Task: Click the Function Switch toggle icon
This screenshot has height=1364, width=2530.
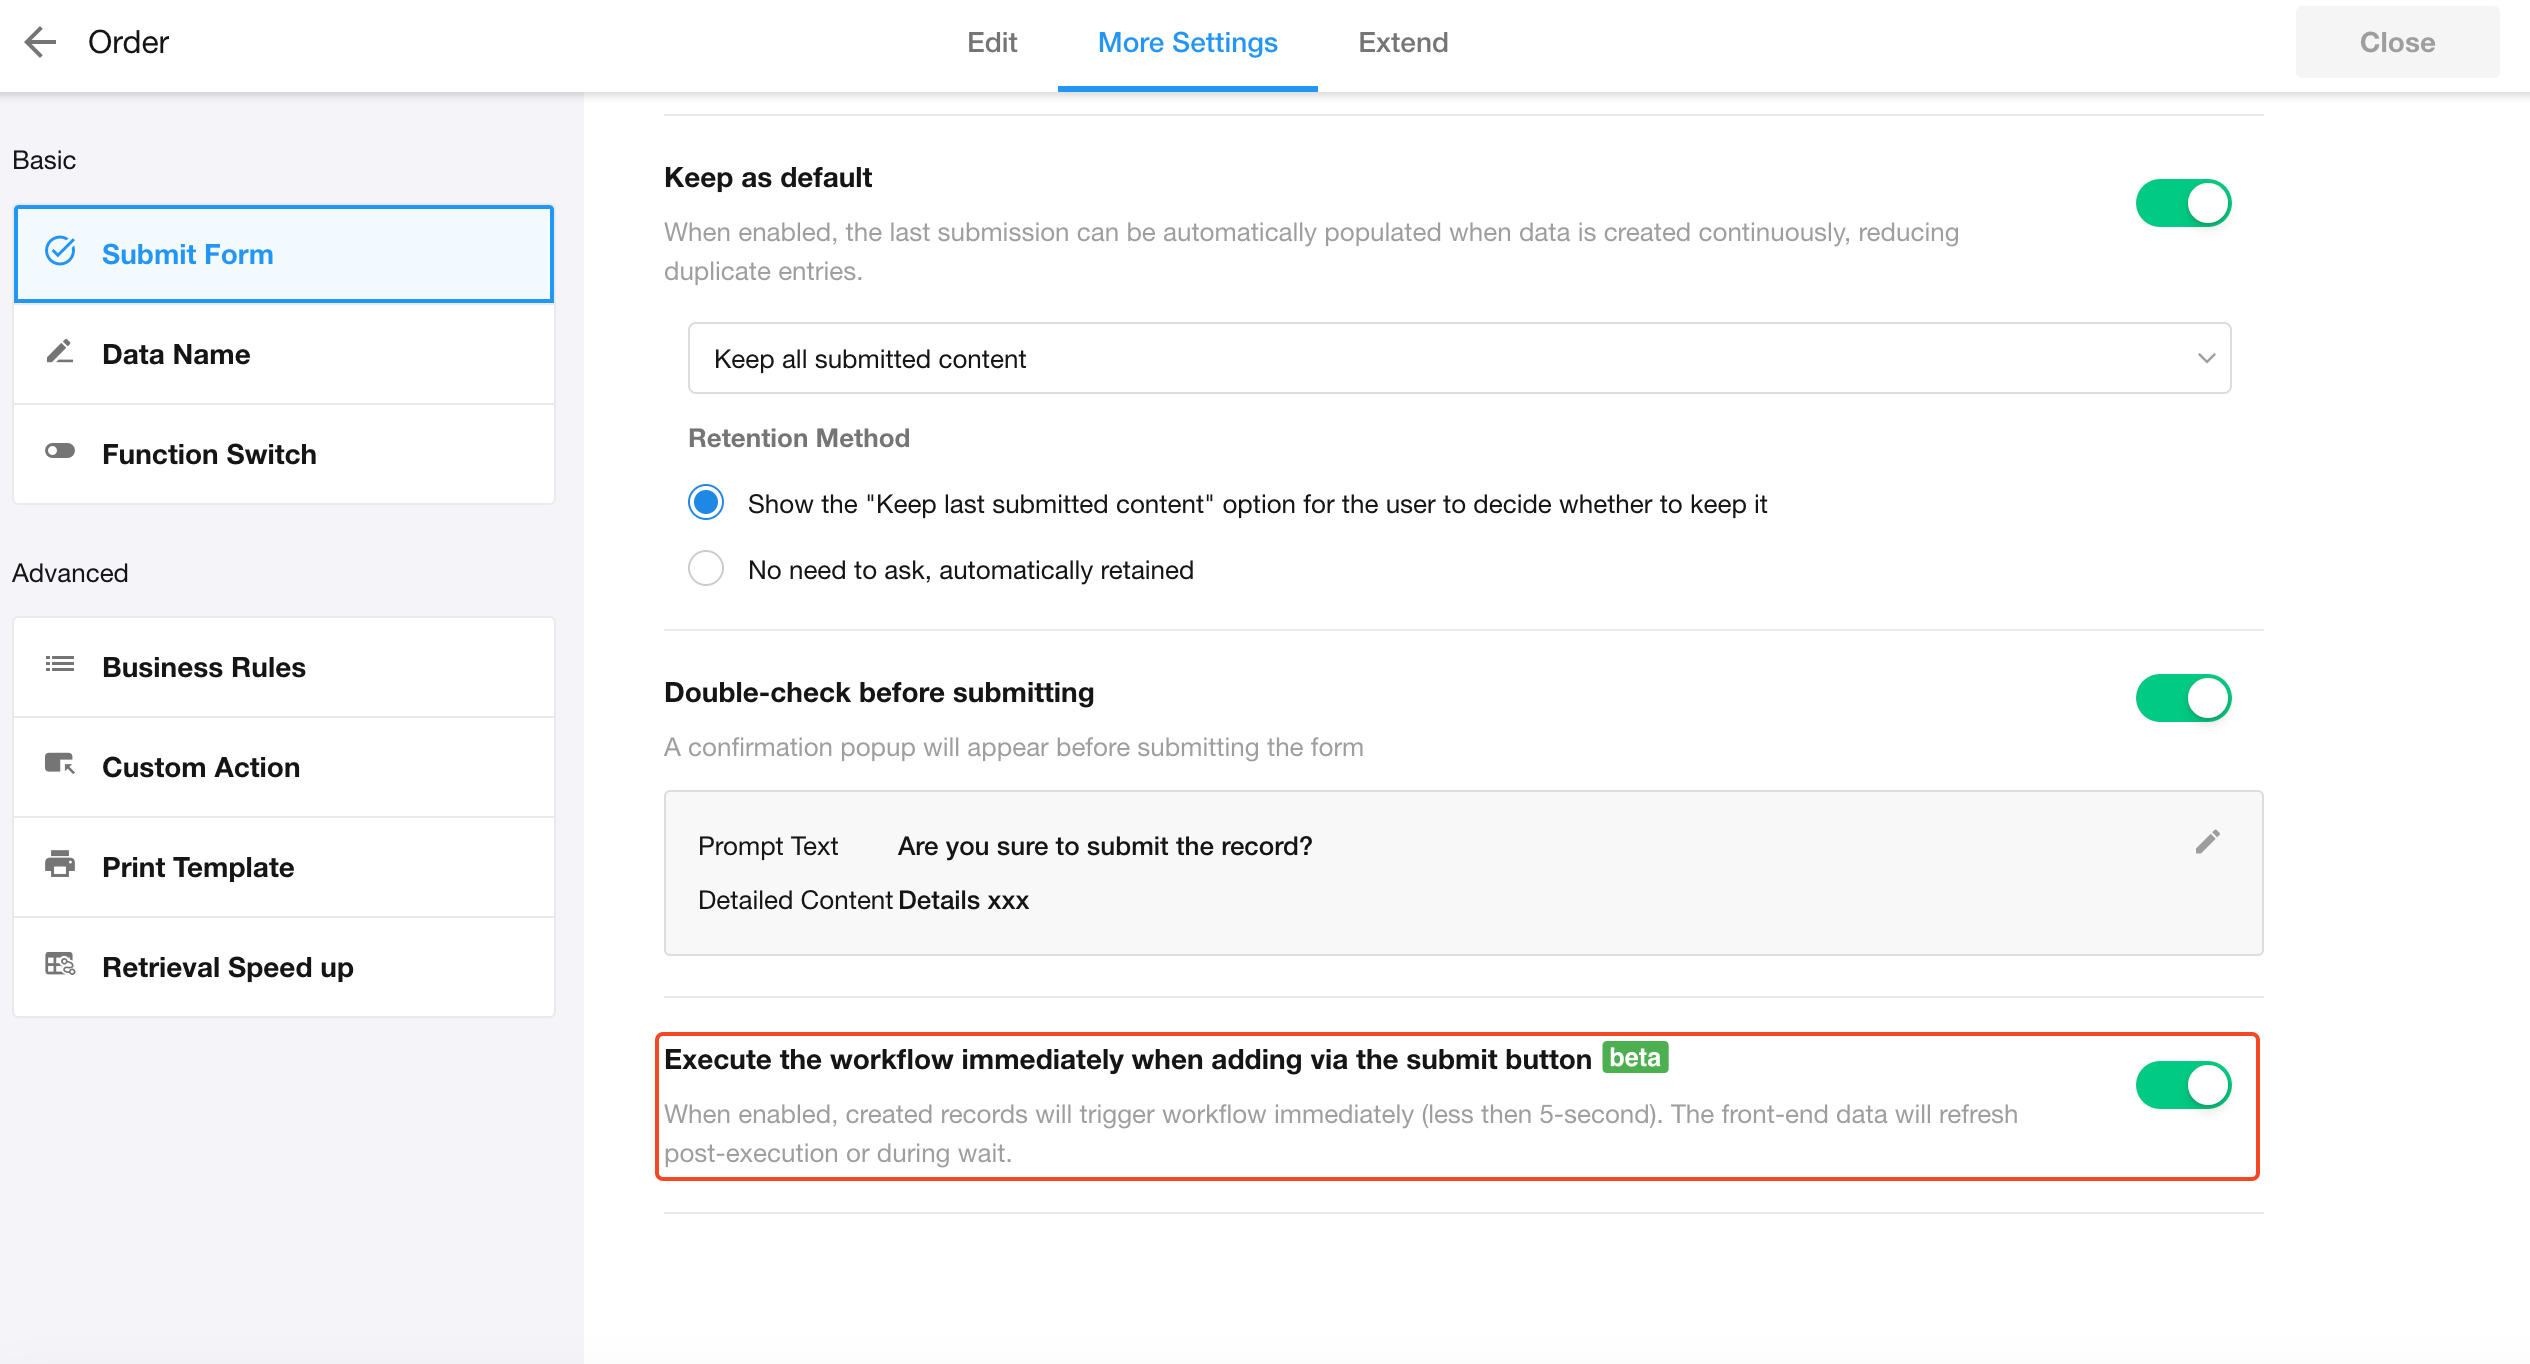Action: coord(60,452)
